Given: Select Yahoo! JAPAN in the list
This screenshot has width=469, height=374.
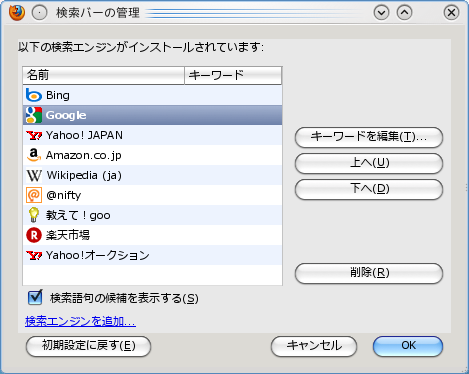Looking at the screenshot, I should pyautogui.click(x=152, y=135).
